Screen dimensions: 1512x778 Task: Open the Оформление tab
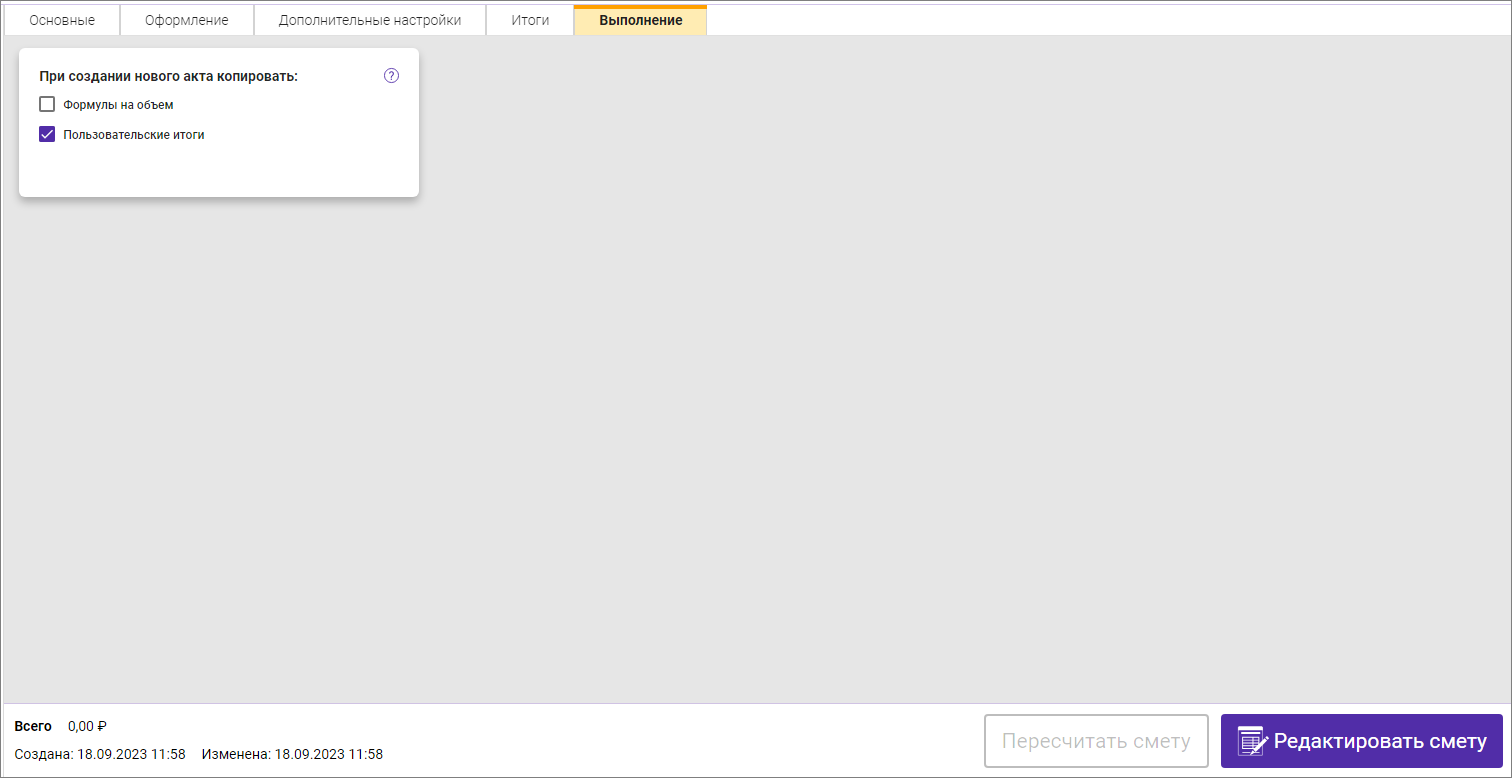click(186, 20)
